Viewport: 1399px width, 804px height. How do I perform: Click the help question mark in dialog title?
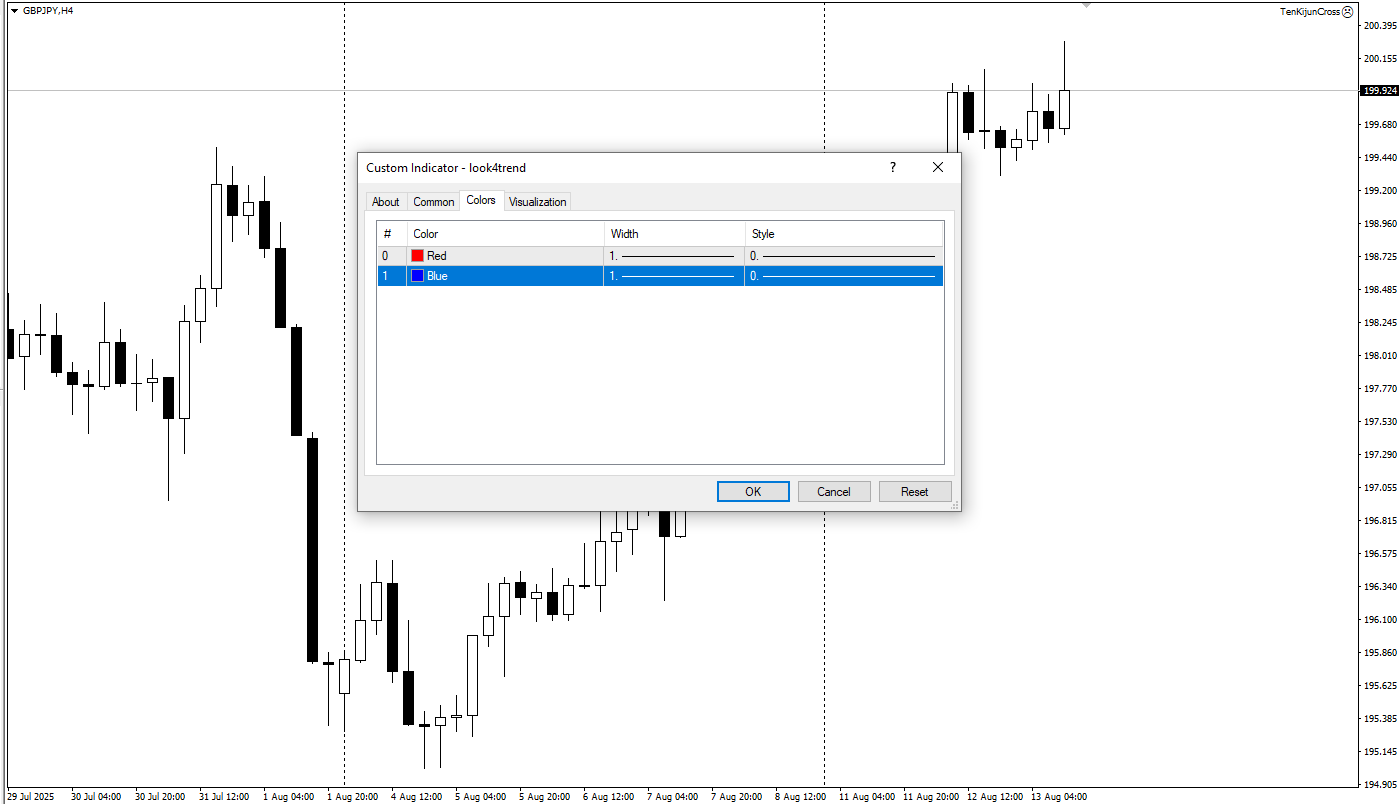tap(893, 168)
